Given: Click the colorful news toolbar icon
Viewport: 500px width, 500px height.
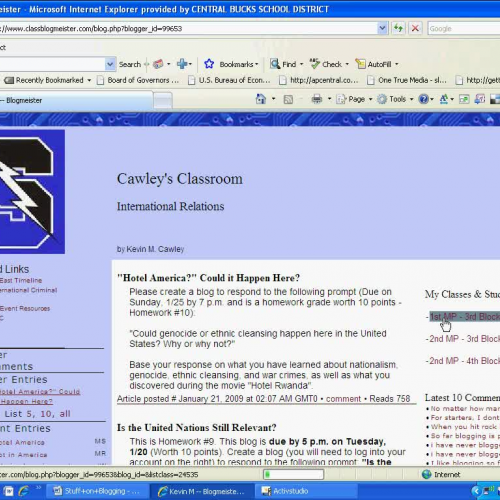Looking at the screenshot, I should pos(158,64).
